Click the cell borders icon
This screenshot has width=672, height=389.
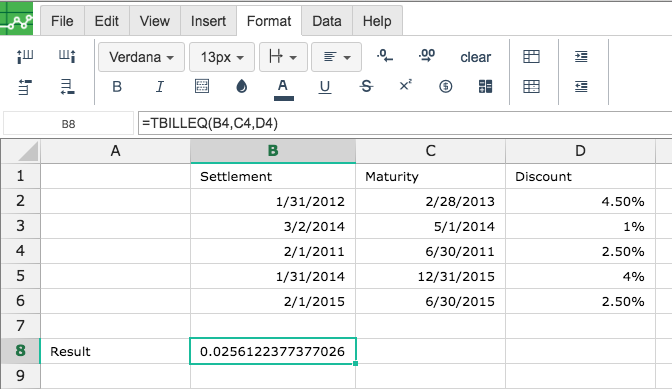pos(202,87)
